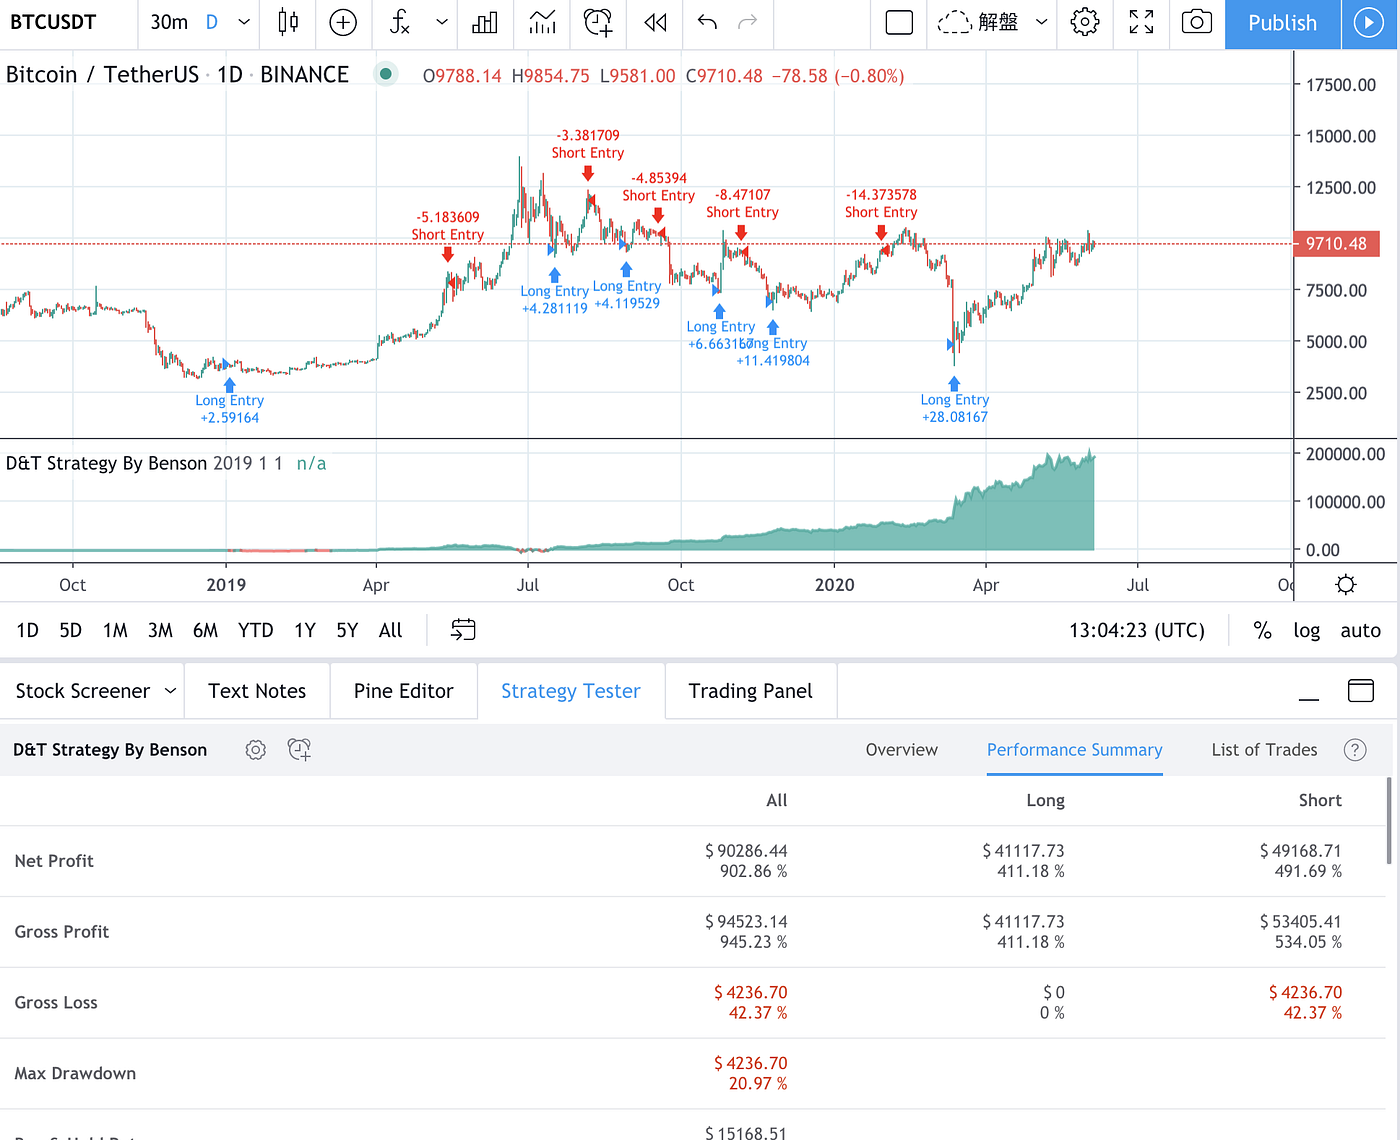Screen dimensions: 1400x1140
Task: Select the Strategy Tester tab
Action: pos(571,691)
